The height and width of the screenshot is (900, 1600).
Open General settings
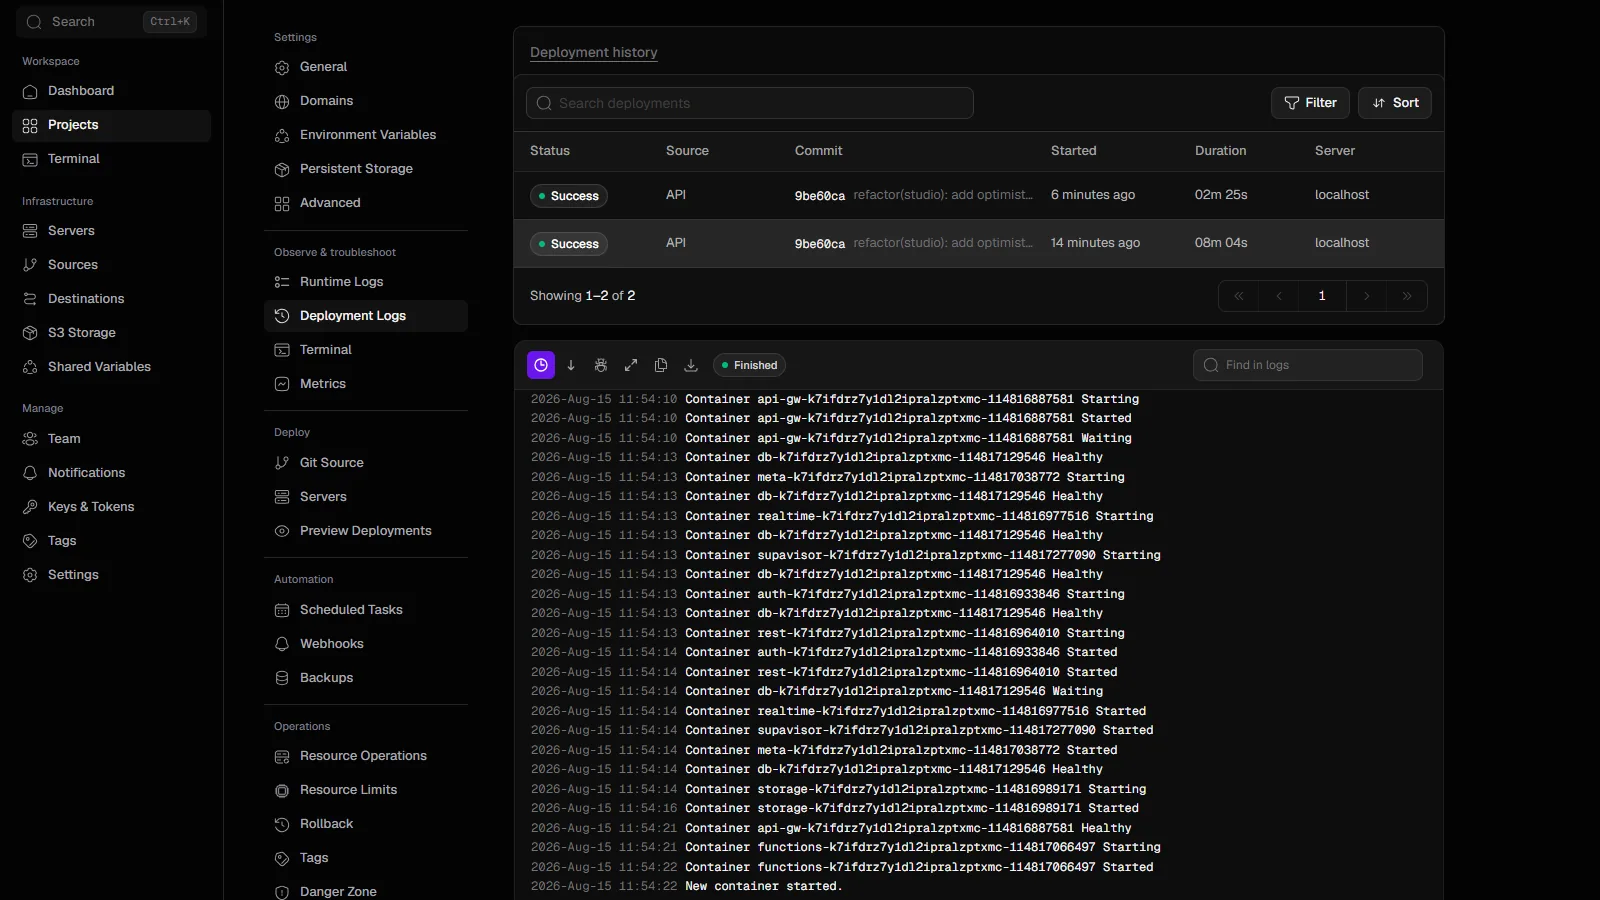[366, 67]
